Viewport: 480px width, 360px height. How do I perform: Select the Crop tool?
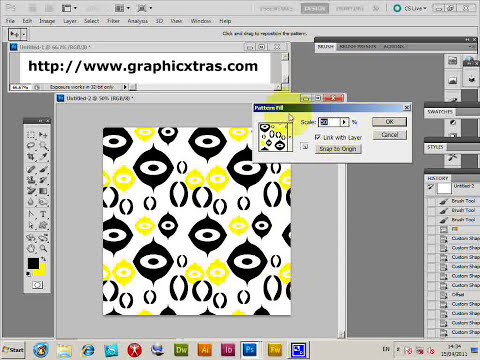31,157
